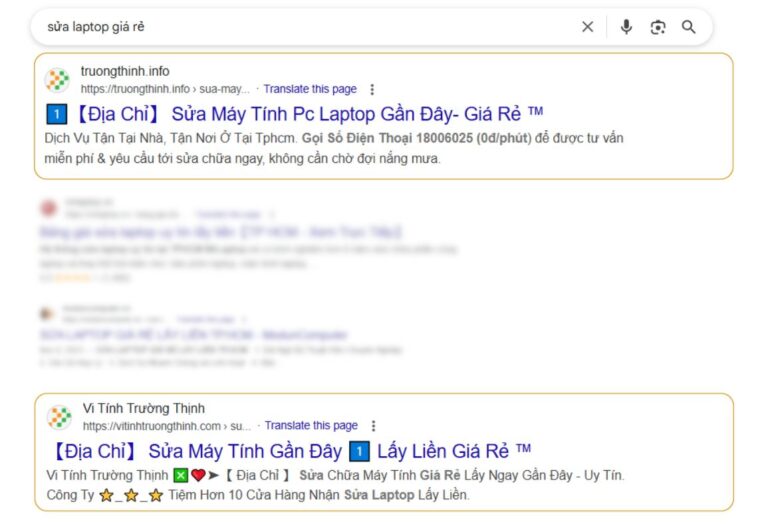
Task: Start voice search with the microphone icon
Action: (x=626, y=27)
